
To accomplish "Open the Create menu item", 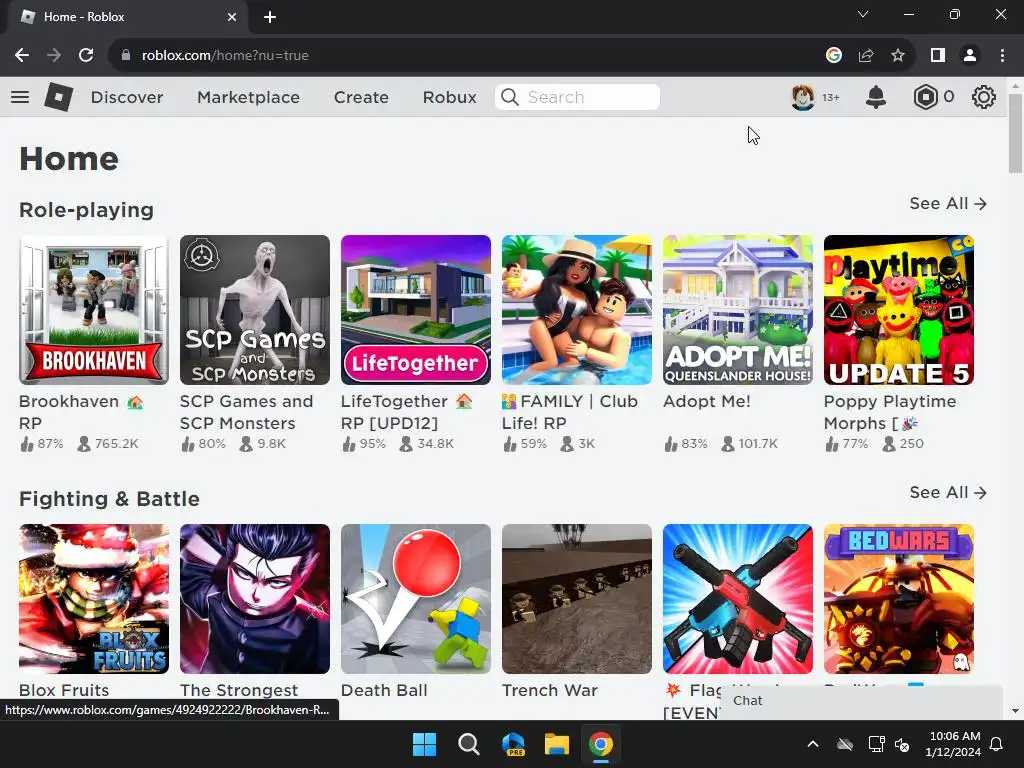I will [x=361, y=97].
